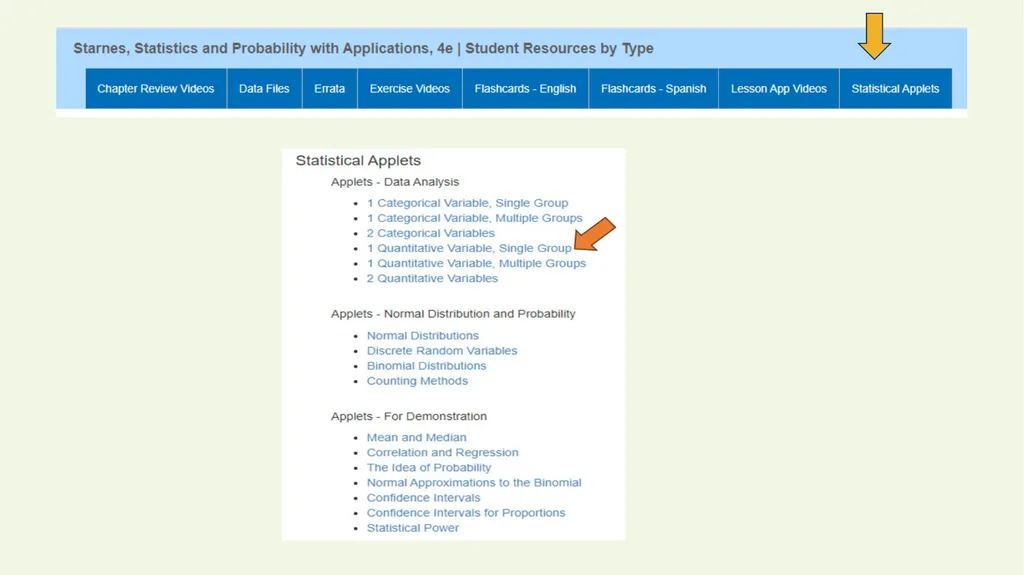The image size is (1024, 575).
Task: Open the Errata tab
Action: [x=329, y=88]
